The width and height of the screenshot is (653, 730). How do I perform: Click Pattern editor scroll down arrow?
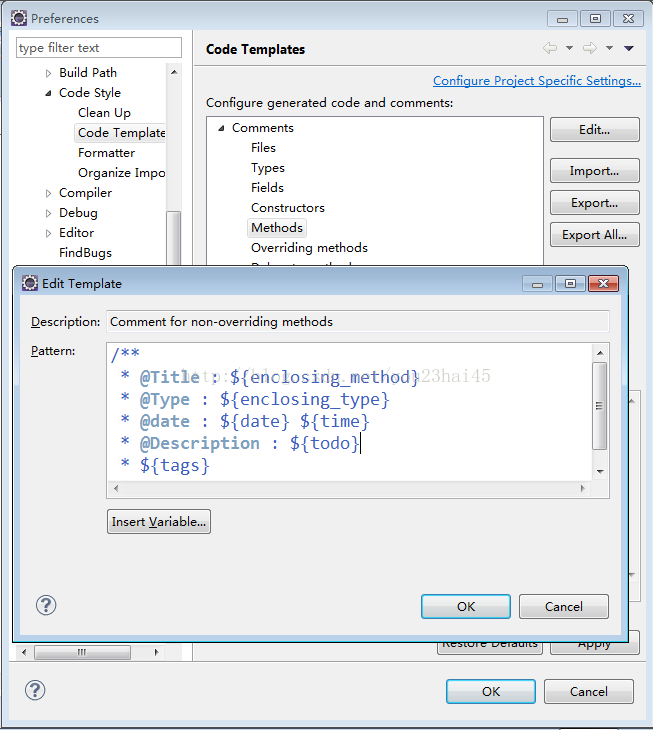(x=600, y=472)
